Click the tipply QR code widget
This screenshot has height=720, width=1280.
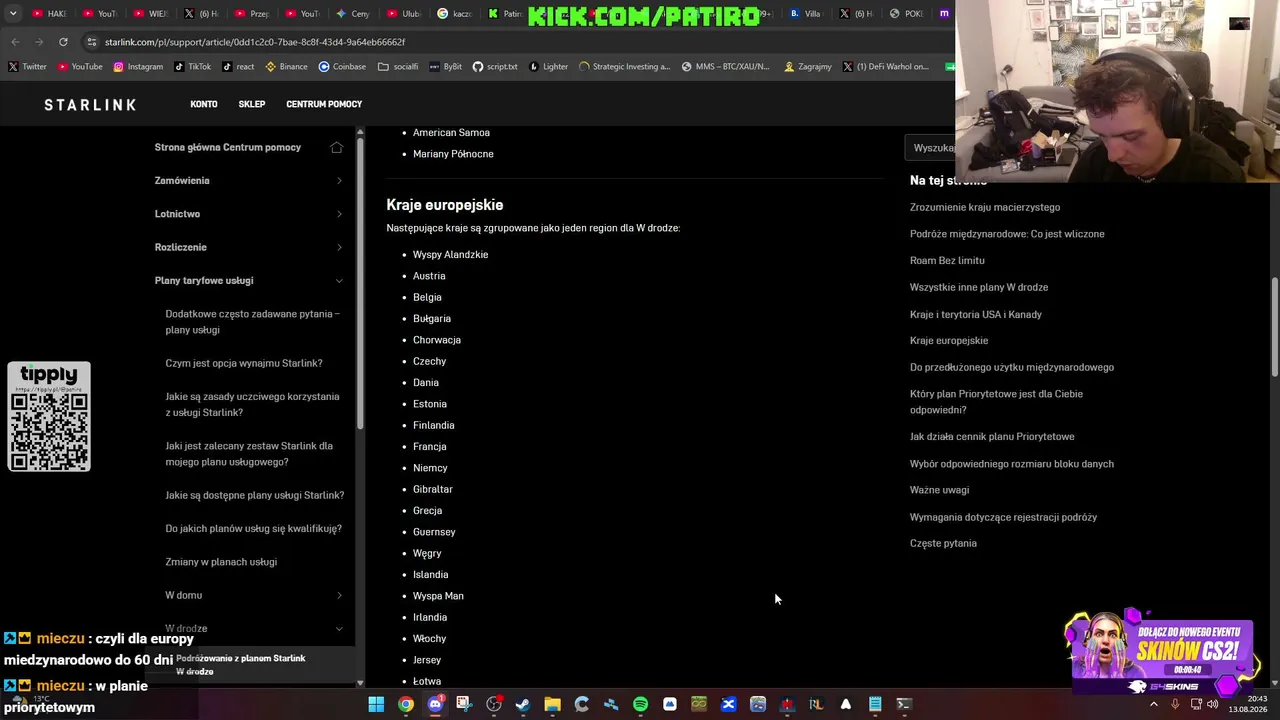pos(49,417)
